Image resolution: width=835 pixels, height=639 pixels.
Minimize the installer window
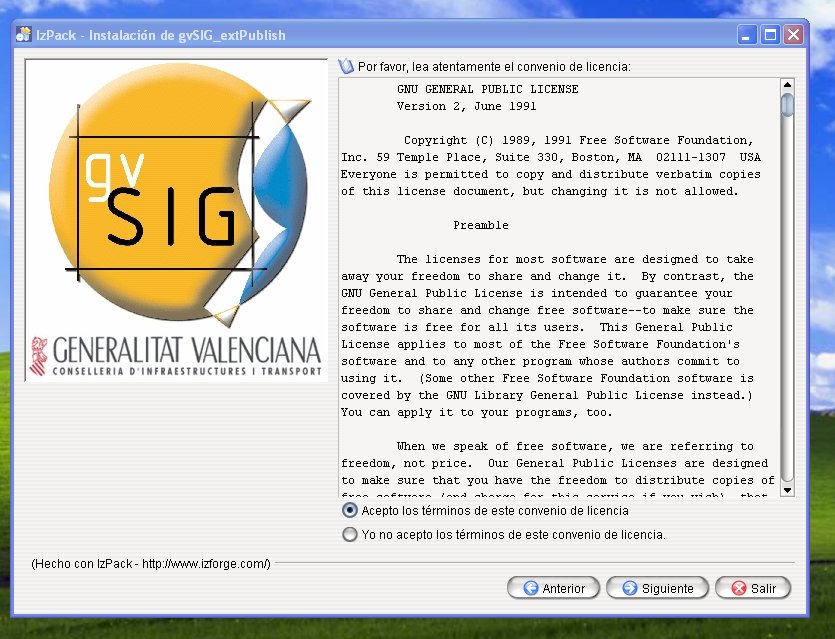[748, 35]
